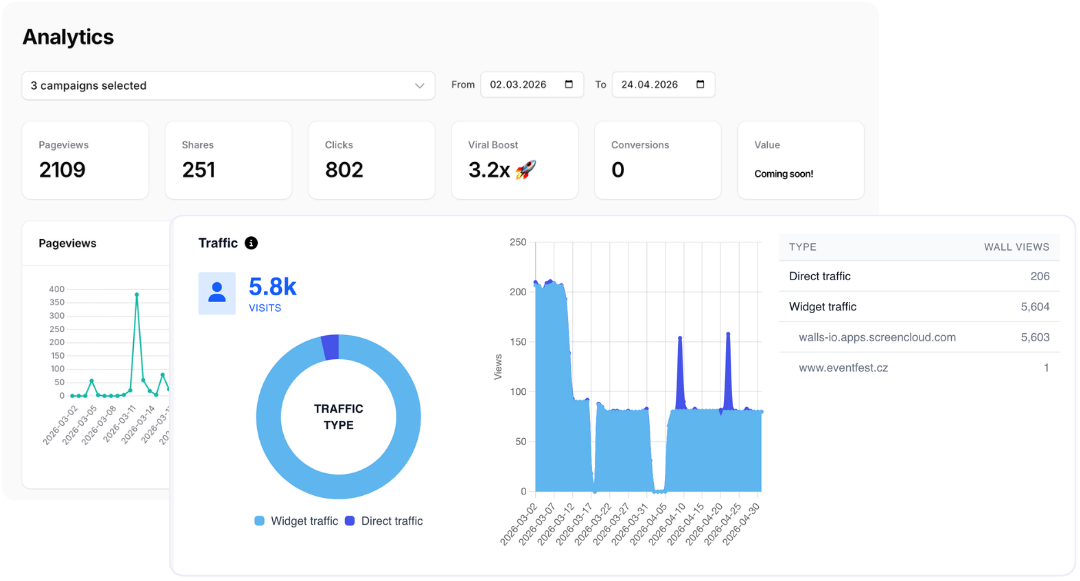Click the 5,604 Widget traffic value
Image resolution: width=1080 pixels, height=581 pixels.
click(1035, 307)
